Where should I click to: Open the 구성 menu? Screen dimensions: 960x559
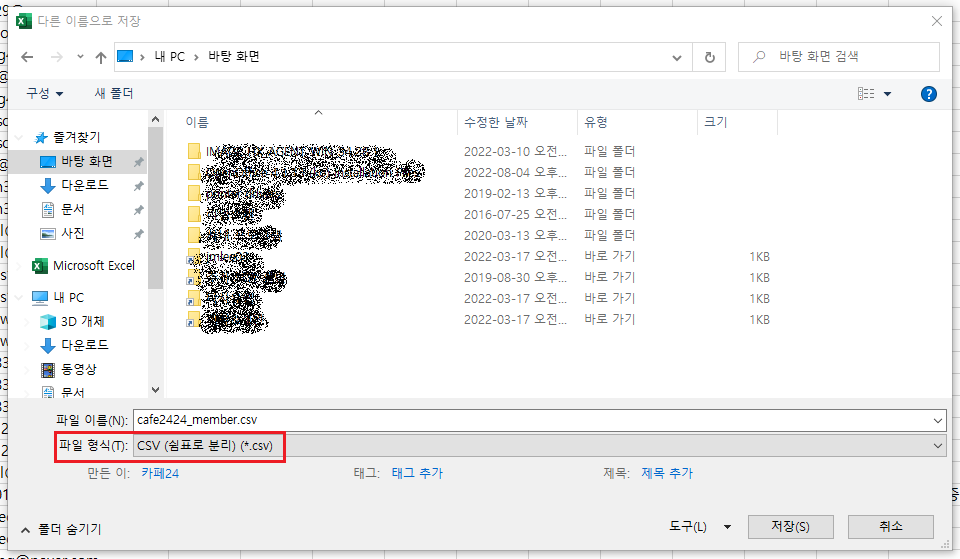click(44, 93)
